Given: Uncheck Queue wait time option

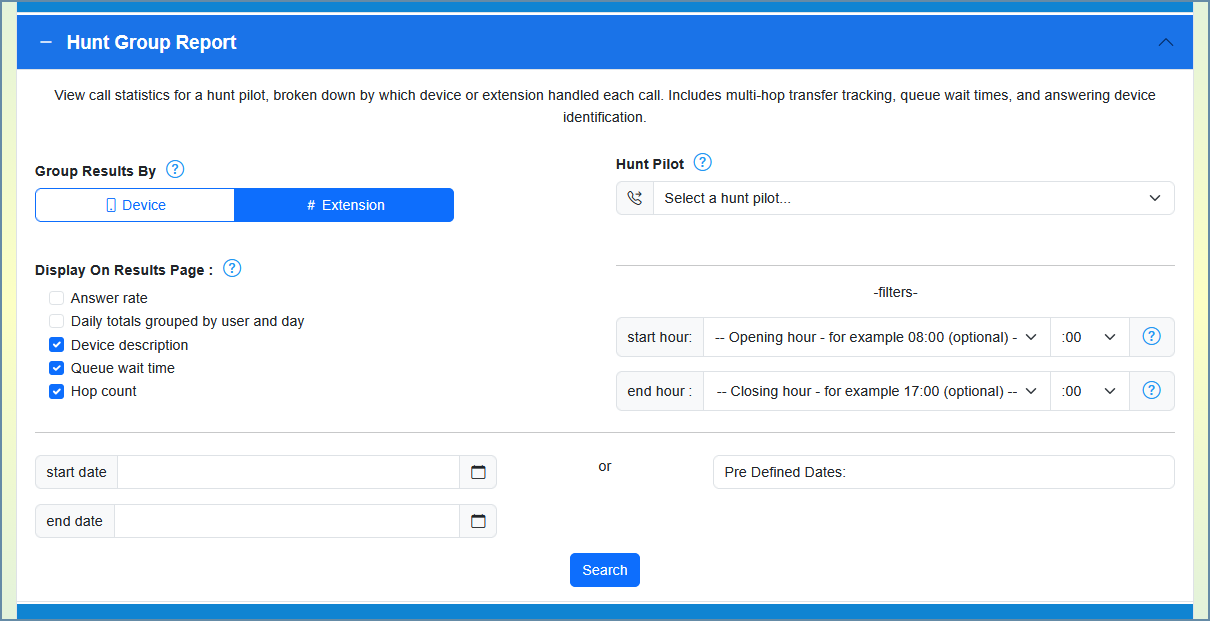Looking at the screenshot, I should [x=57, y=368].
